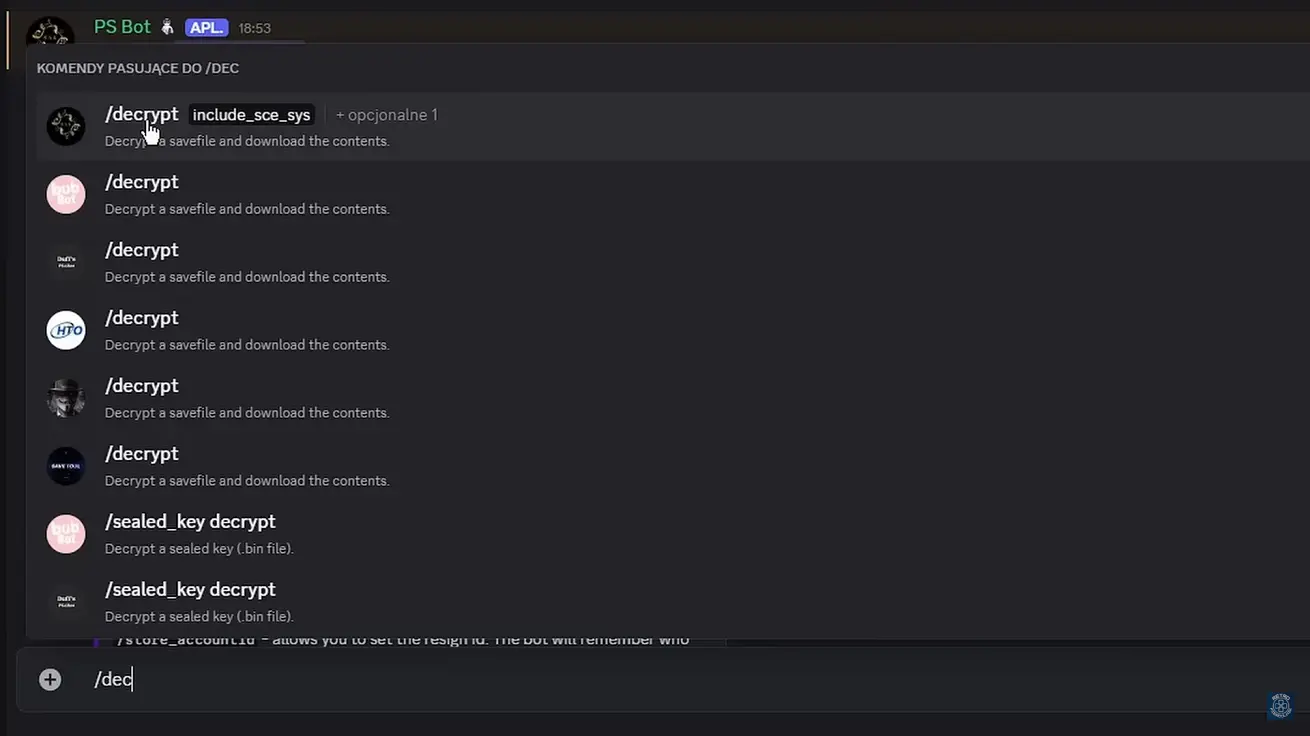Click the Retro Templates icon near the input field
Screen dimensions: 1310x736
[1280, 706]
